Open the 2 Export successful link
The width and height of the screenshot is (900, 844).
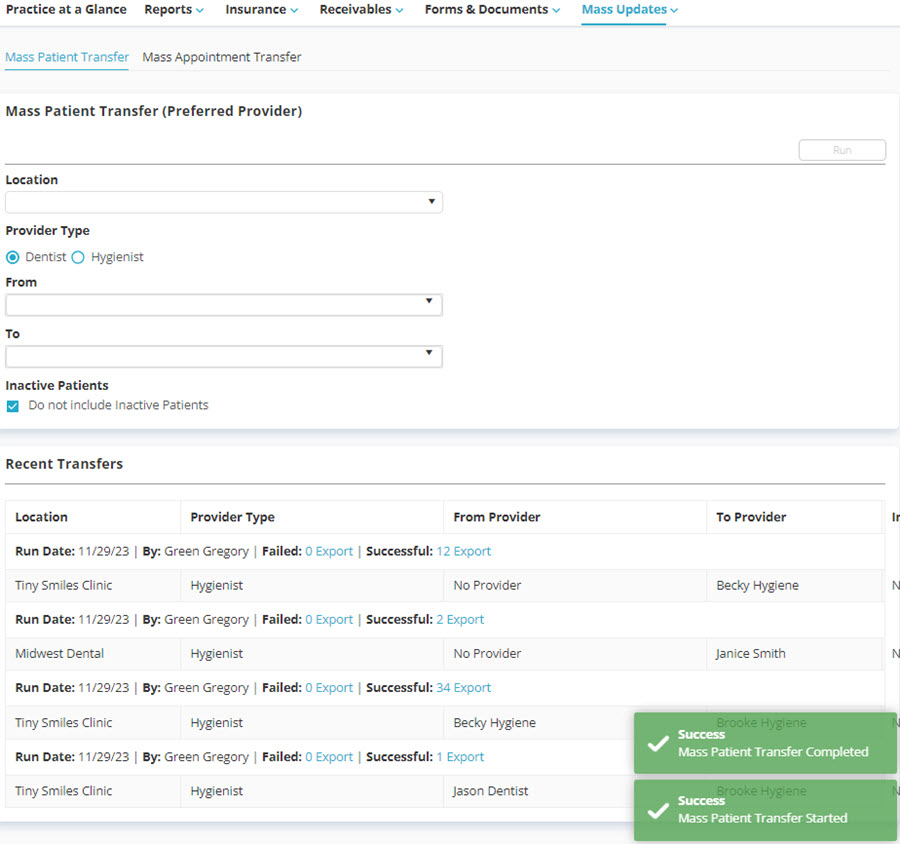[460, 620]
